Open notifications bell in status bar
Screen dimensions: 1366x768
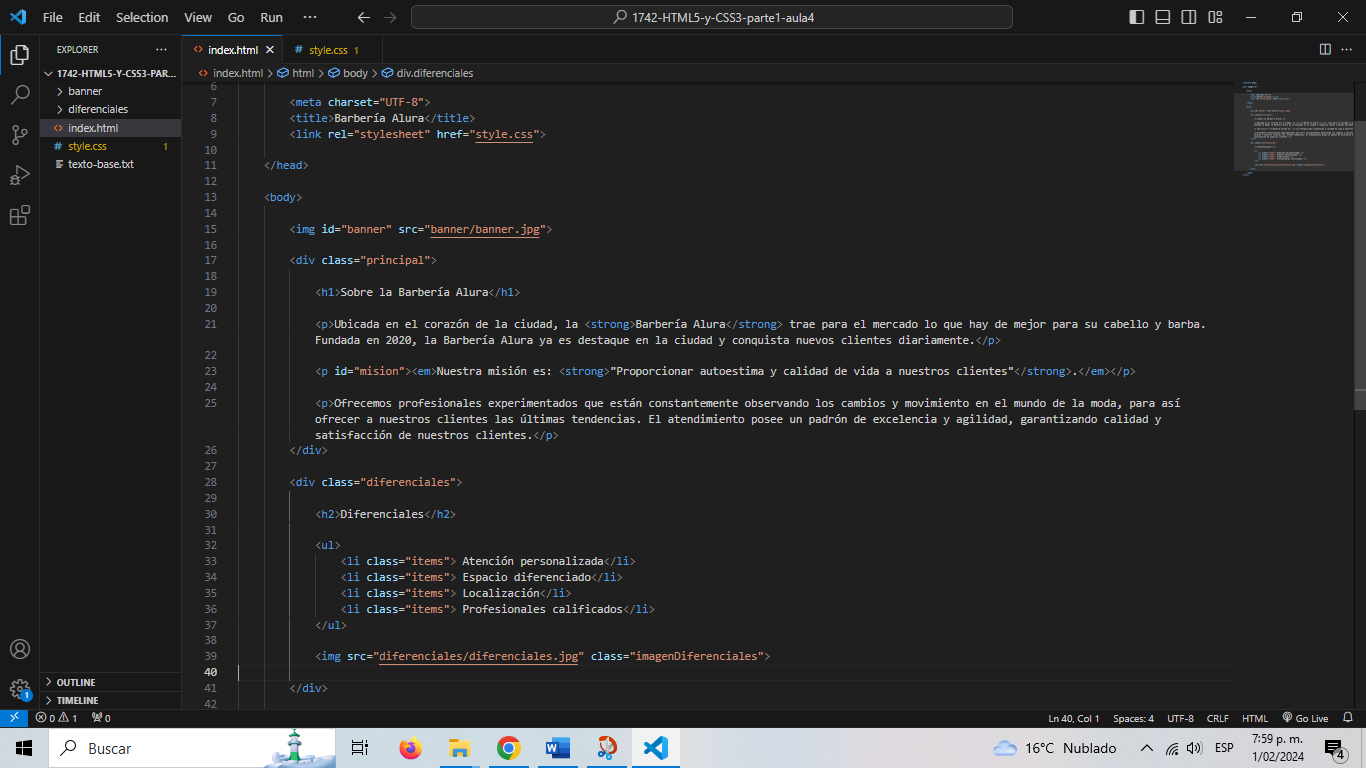point(1348,718)
